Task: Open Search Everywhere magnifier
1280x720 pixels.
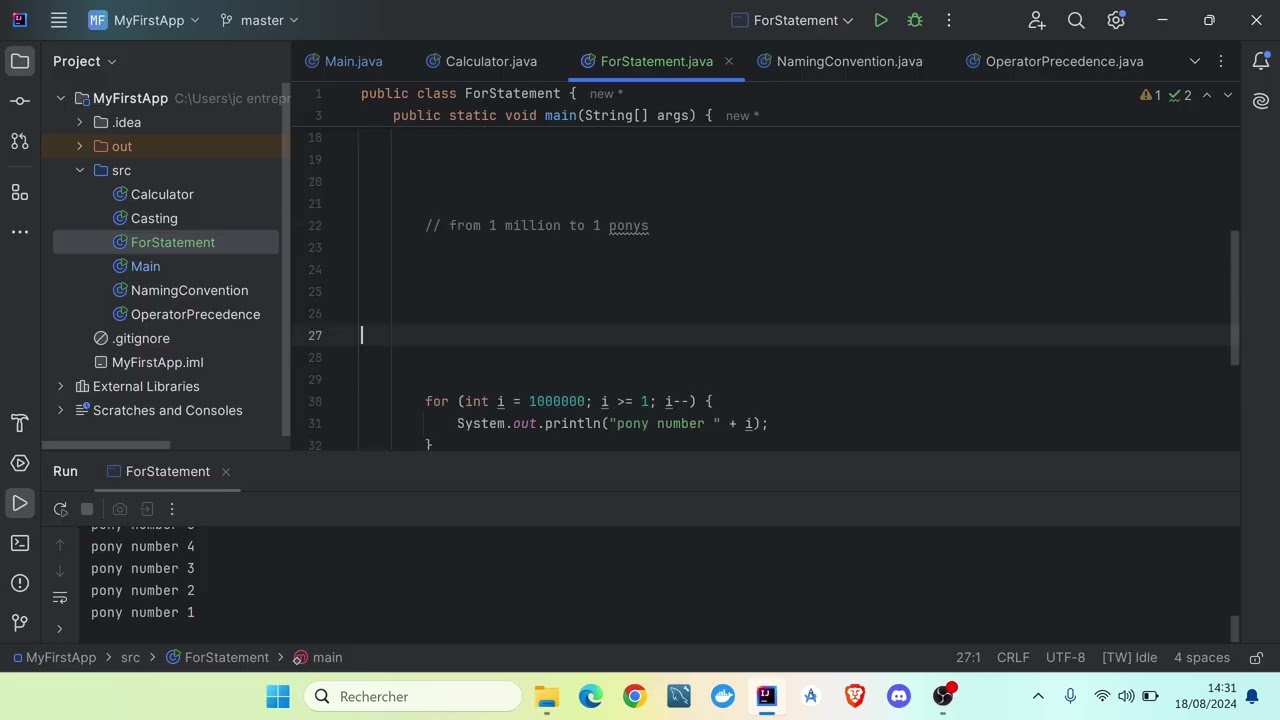Action: 1076,20
